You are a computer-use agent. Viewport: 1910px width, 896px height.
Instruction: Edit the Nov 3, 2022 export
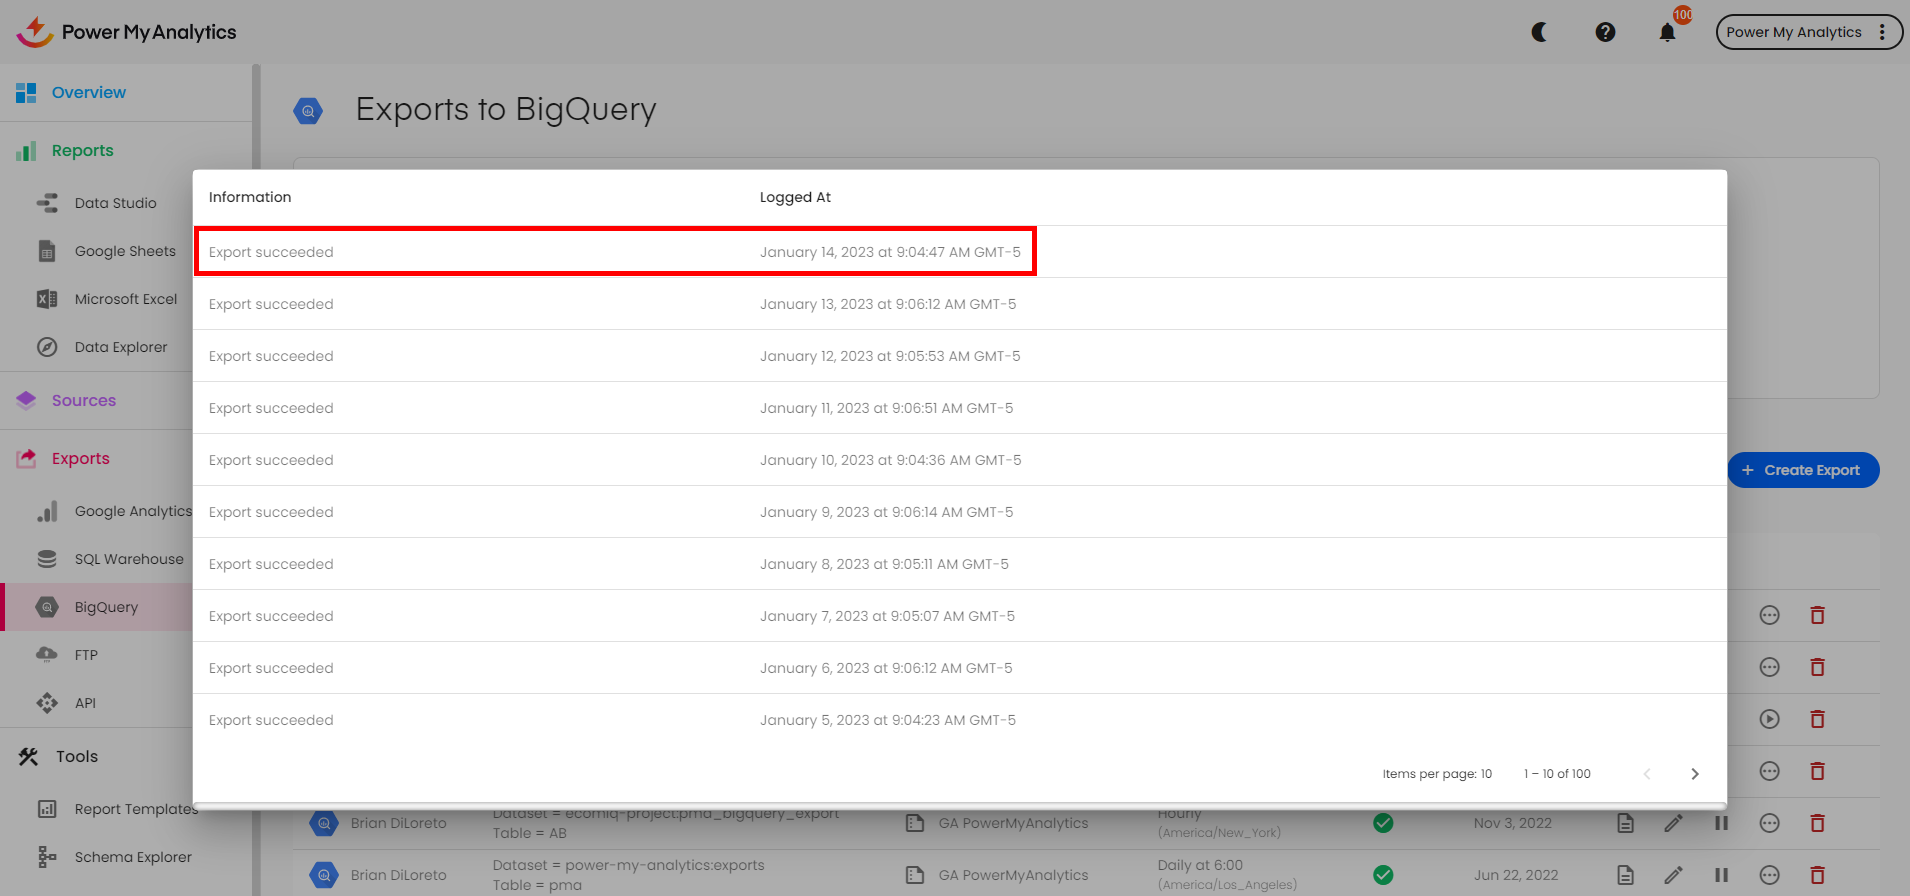click(x=1673, y=823)
